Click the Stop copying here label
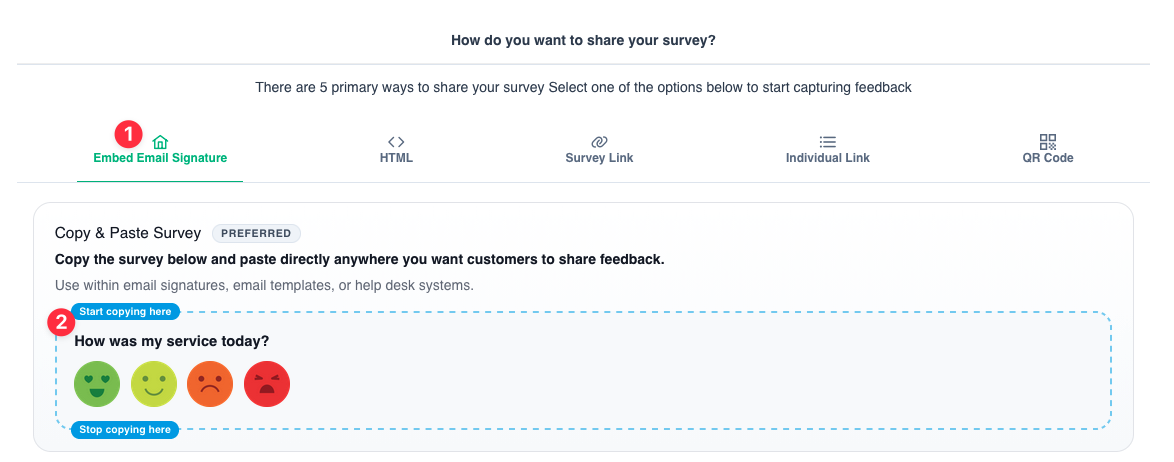1174x462 pixels. 125,430
